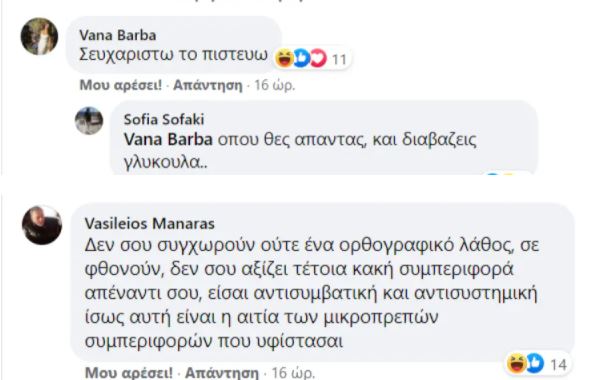This screenshot has width=607, height=380.
Task: Open Vasileios Manaras' profile picture
Action: (42, 225)
